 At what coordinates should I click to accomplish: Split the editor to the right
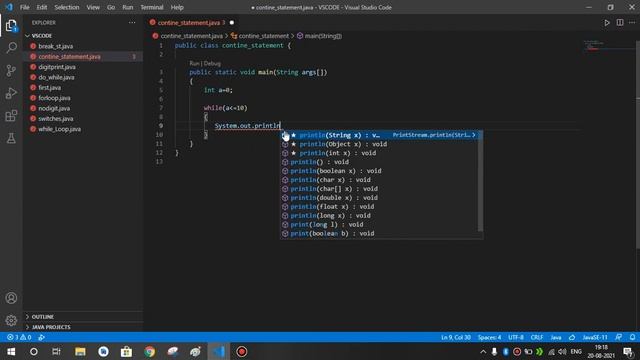tap(620, 23)
